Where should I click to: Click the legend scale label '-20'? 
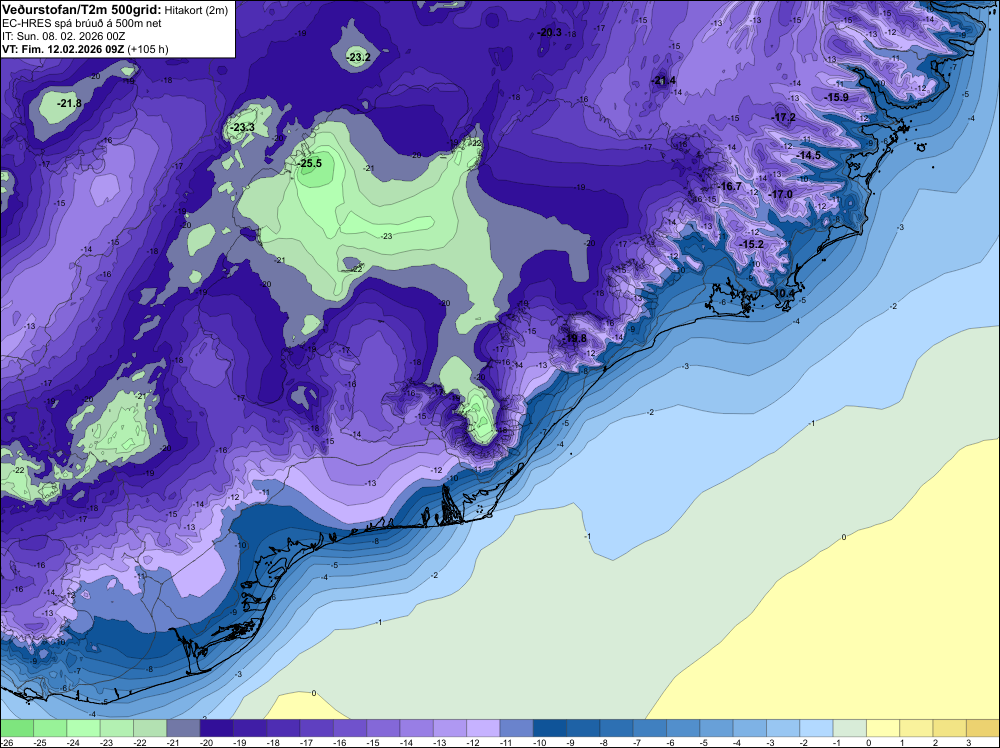207,742
